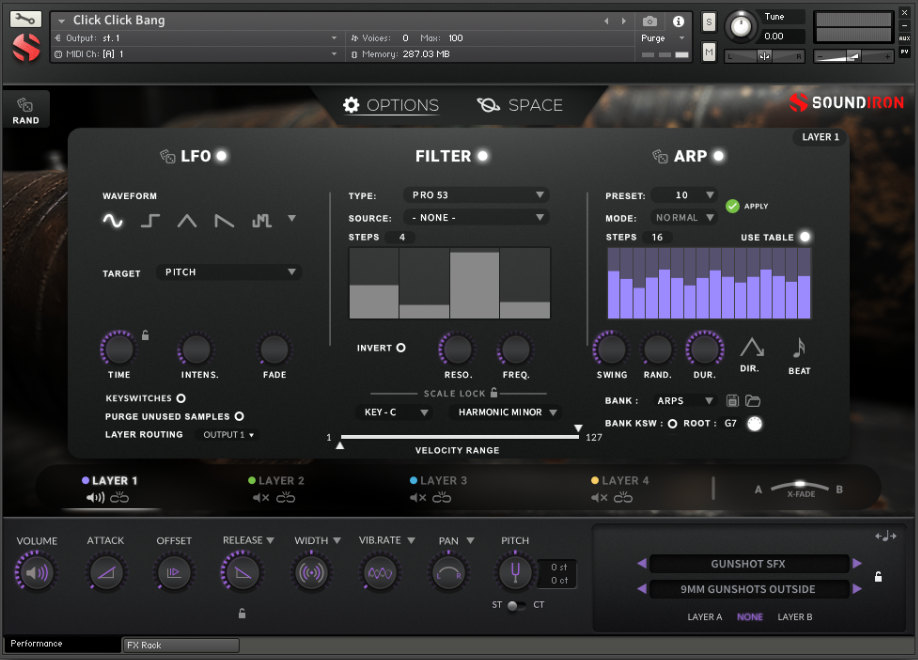Open the FX Rack tab at the bottom
The width and height of the screenshot is (918, 660).
point(180,644)
